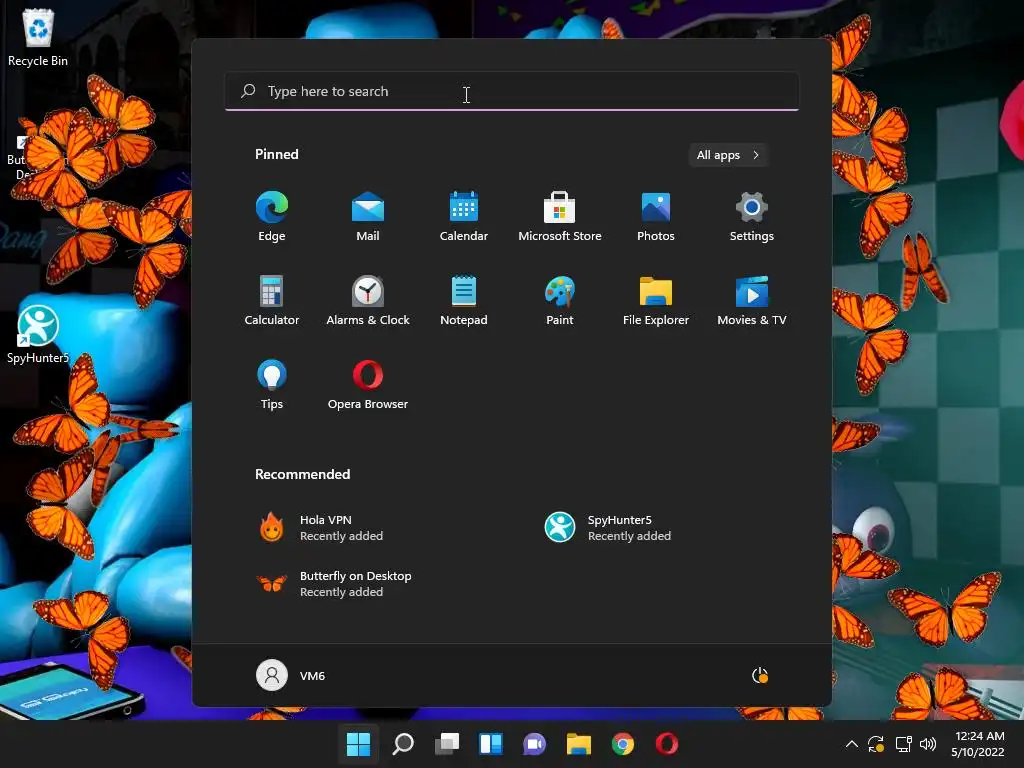Open Microsoft Store from pinned apps
The width and height of the screenshot is (1024, 768).
click(560, 217)
